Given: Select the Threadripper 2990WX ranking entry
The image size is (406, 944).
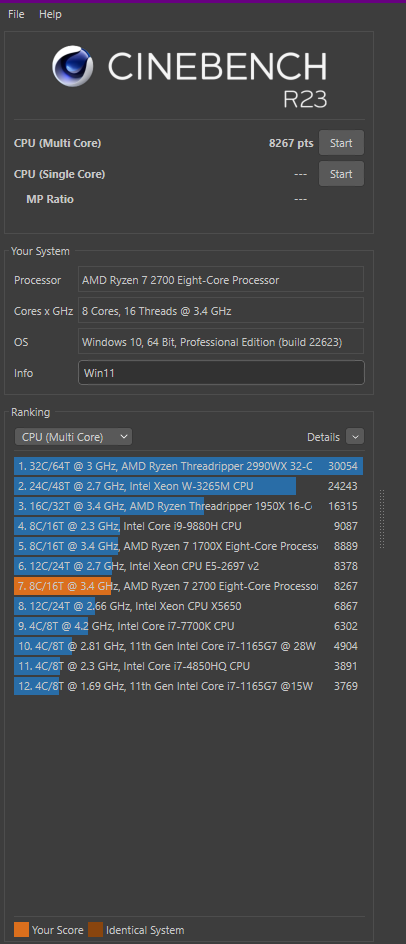Looking at the screenshot, I should pos(189,467).
